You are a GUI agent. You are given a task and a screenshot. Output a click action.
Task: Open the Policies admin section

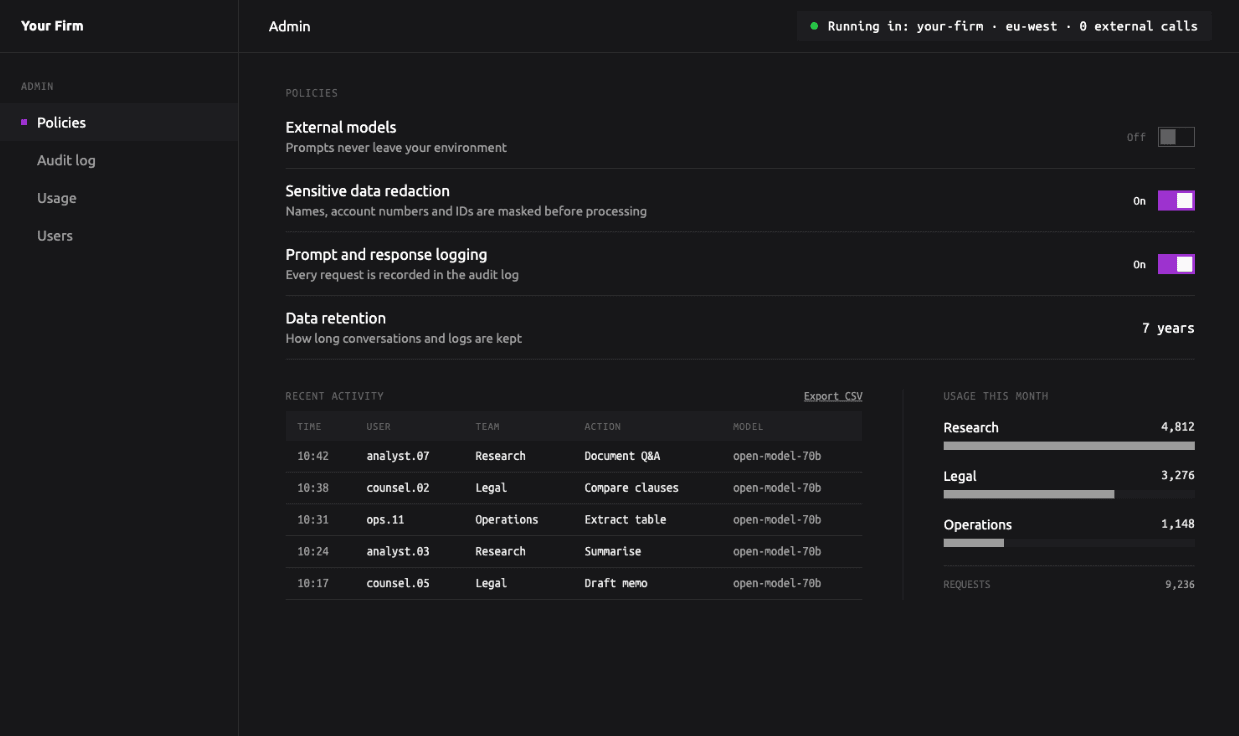click(119, 122)
